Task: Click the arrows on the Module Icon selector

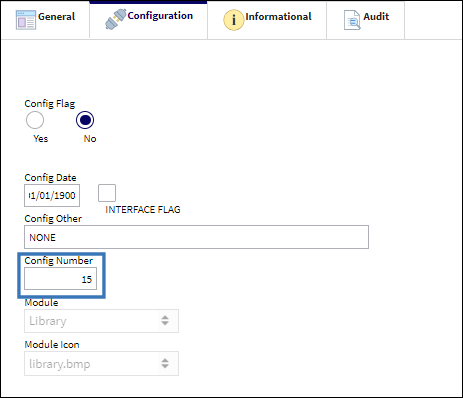Action: pos(165,363)
